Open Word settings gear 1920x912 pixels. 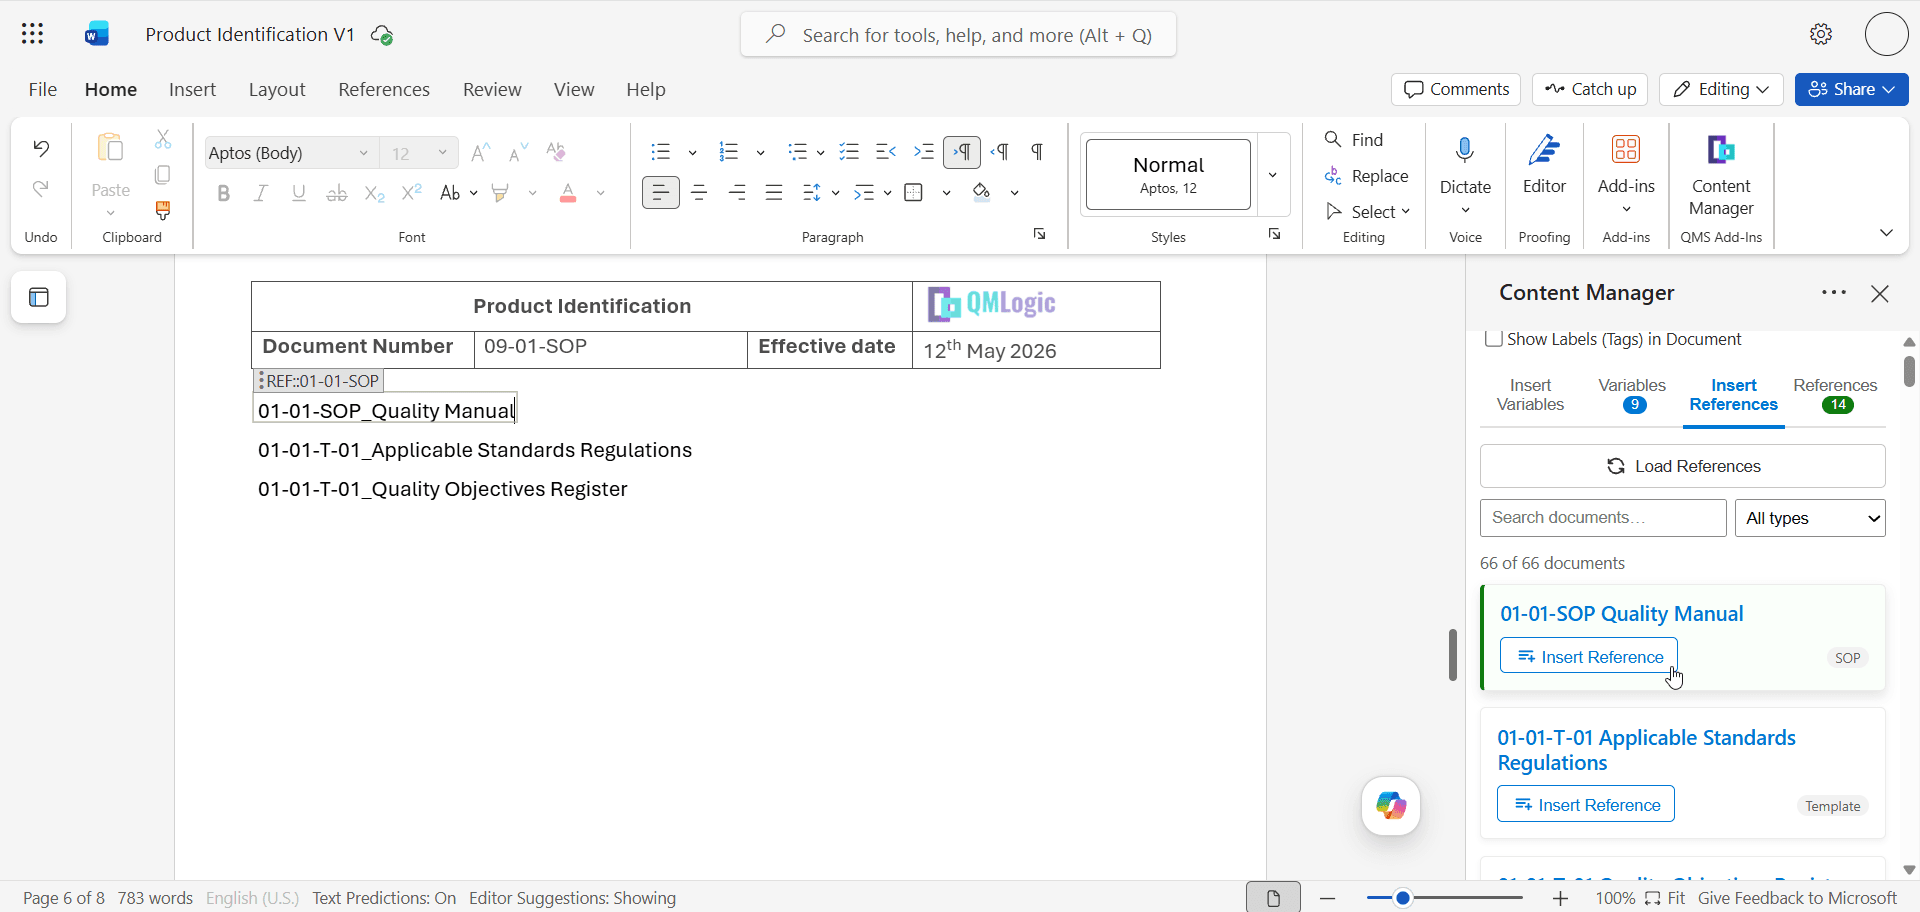click(x=1821, y=34)
